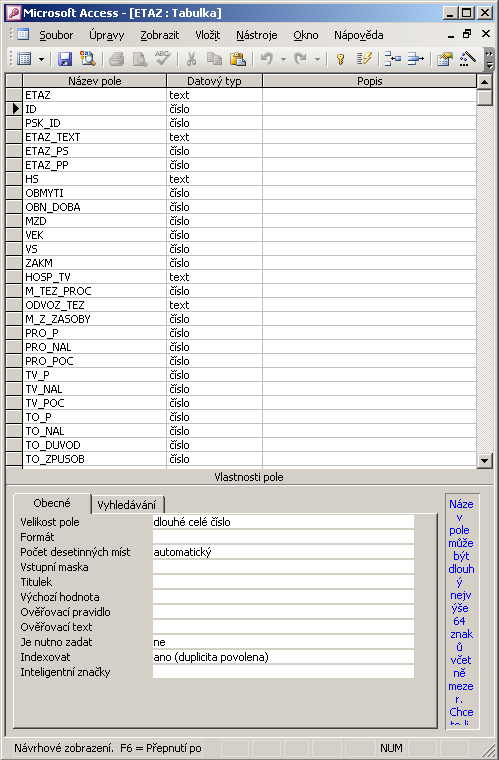Select the OBMYTI field name cell
The height and width of the screenshot is (760, 499).
(94, 193)
